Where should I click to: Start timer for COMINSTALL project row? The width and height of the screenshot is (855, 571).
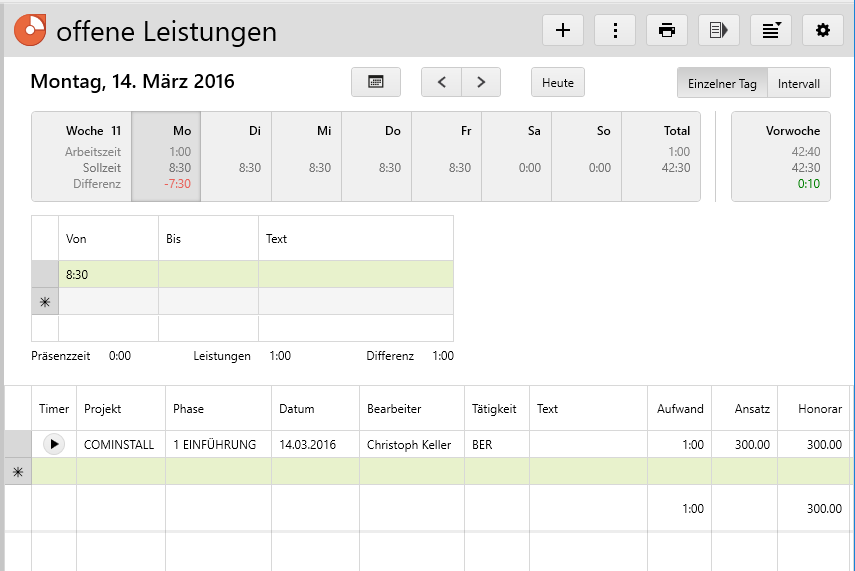click(x=54, y=444)
